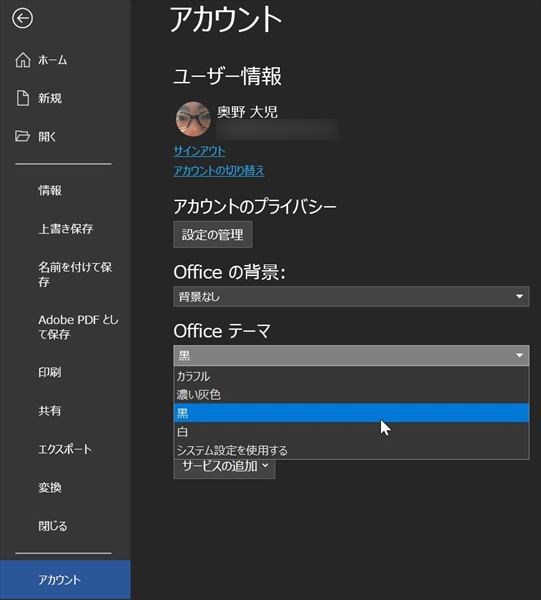Click the Home house icon
Viewport: 541px width, 600px height.
click(23, 60)
